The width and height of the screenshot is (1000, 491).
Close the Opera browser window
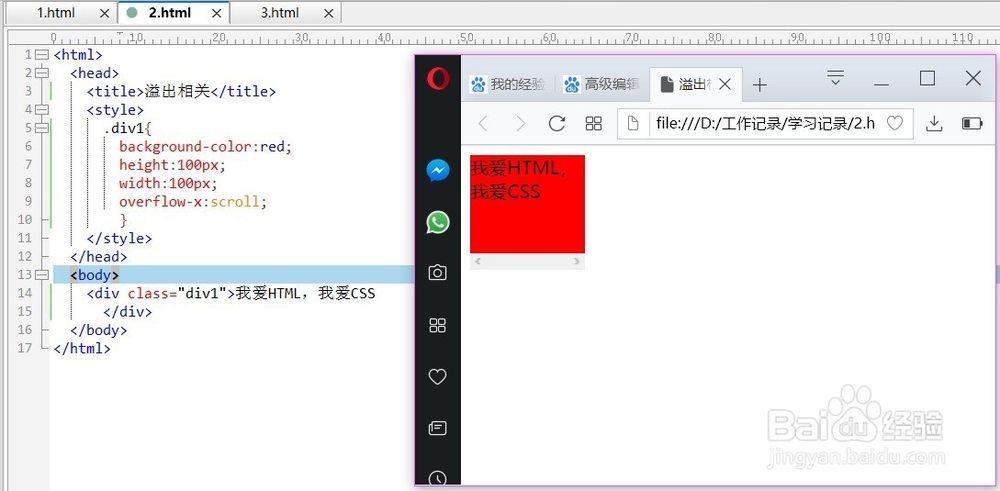(x=973, y=78)
